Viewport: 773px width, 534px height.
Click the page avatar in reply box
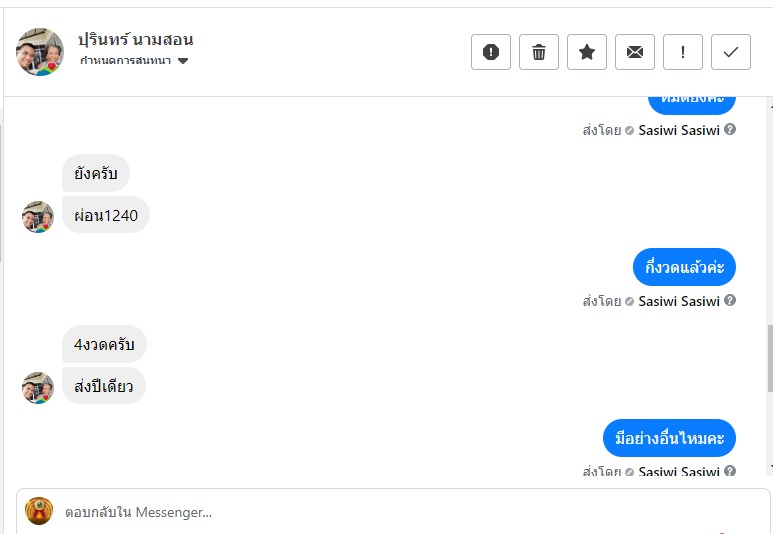pyautogui.click(x=39, y=511)
